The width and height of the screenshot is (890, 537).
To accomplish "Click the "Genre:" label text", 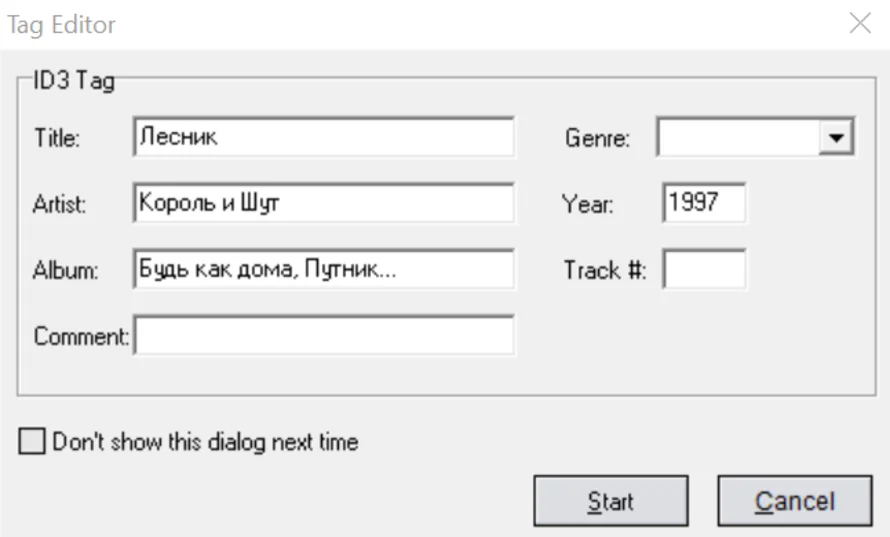I will (597, 138).
